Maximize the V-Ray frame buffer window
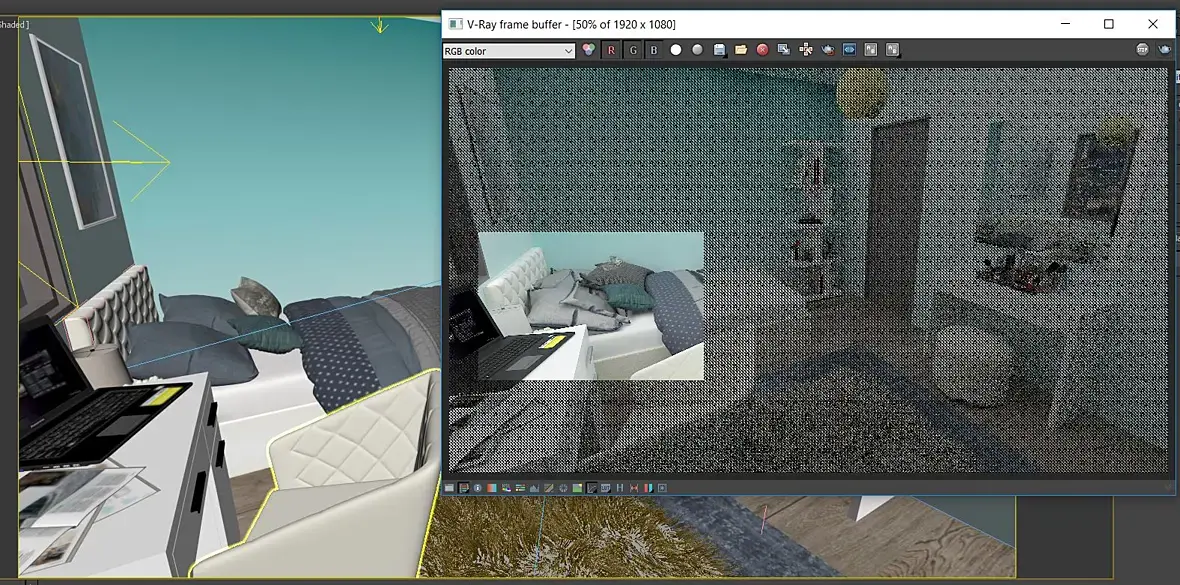Viewport: 1180px width, 585px height. (x=1109, y=24)
